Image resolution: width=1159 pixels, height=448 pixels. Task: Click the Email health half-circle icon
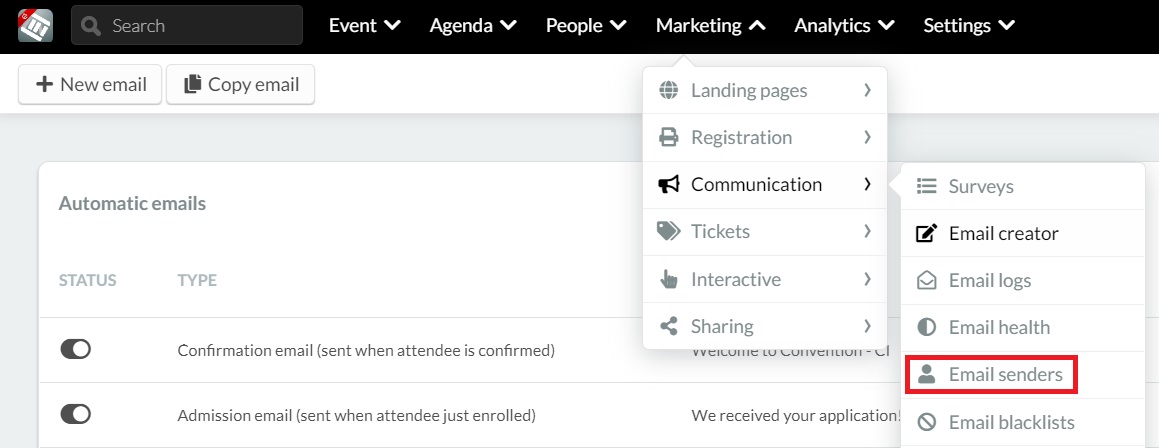point(926,327)
